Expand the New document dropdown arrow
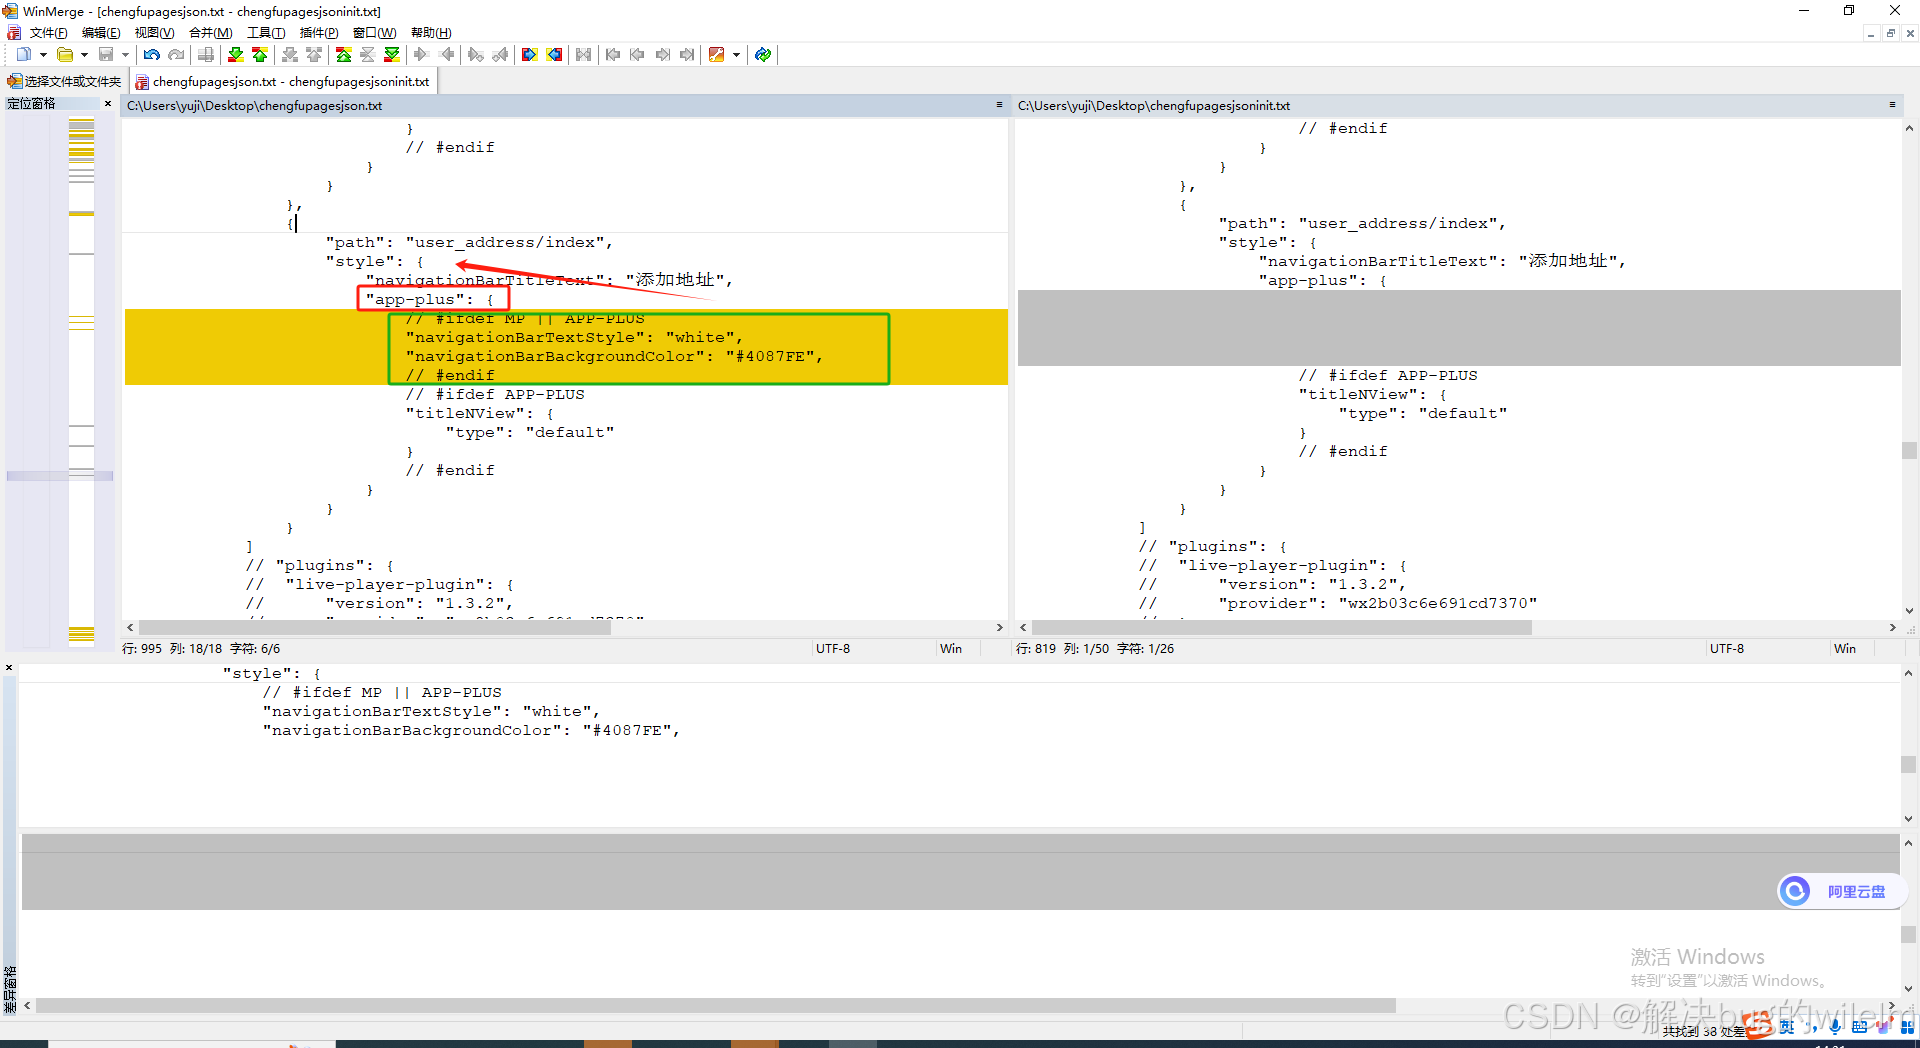 click(x=43, y=55)
